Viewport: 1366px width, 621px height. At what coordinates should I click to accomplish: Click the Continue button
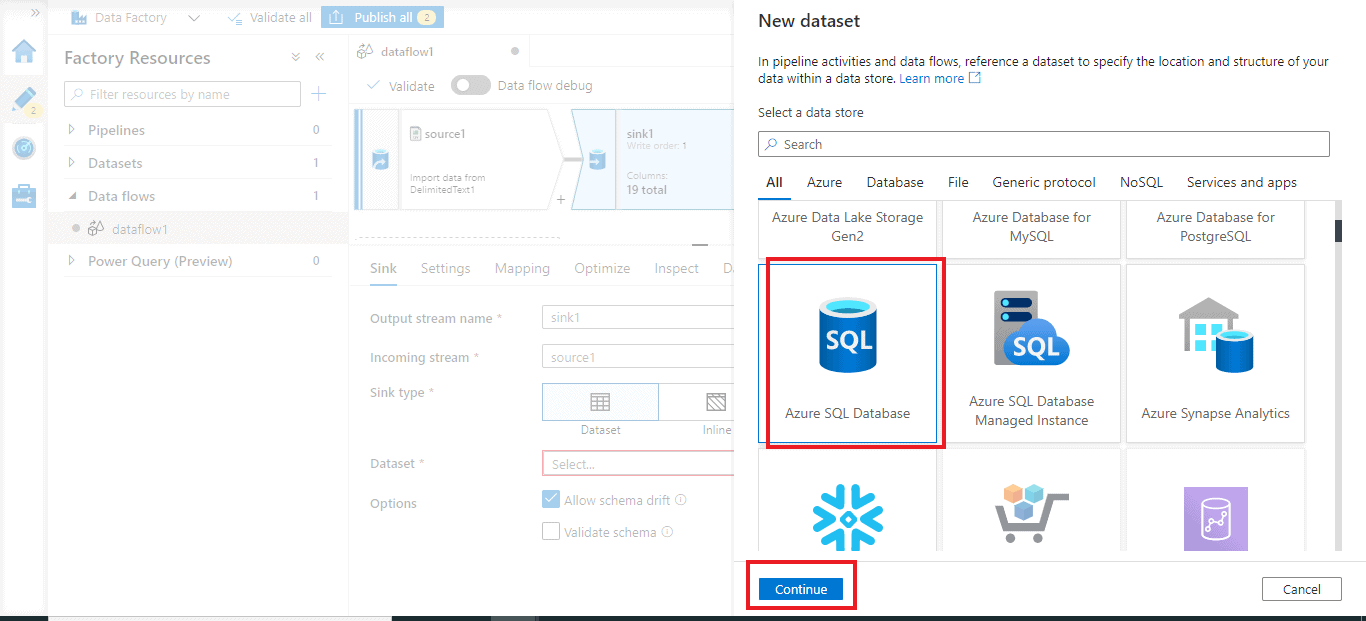[801, 589]
